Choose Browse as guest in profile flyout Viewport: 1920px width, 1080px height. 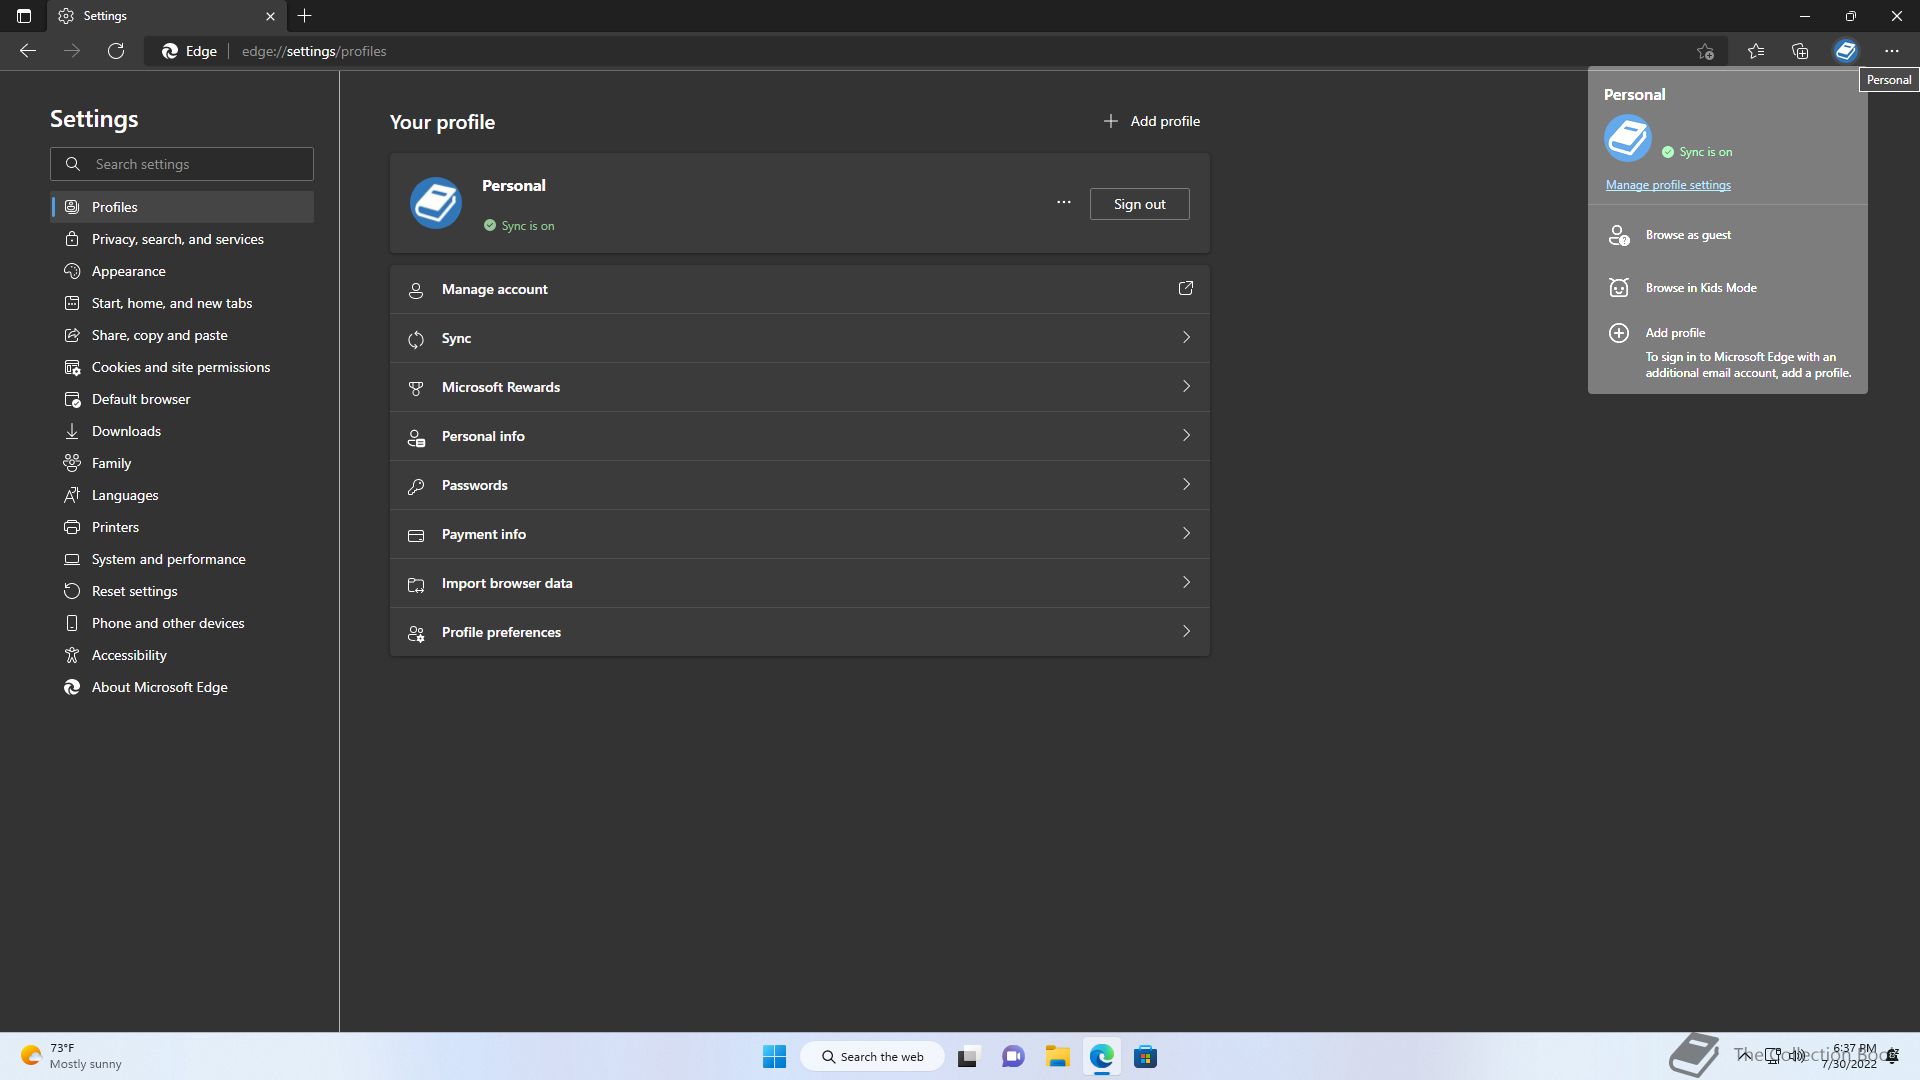click(x=1728, y=235)
